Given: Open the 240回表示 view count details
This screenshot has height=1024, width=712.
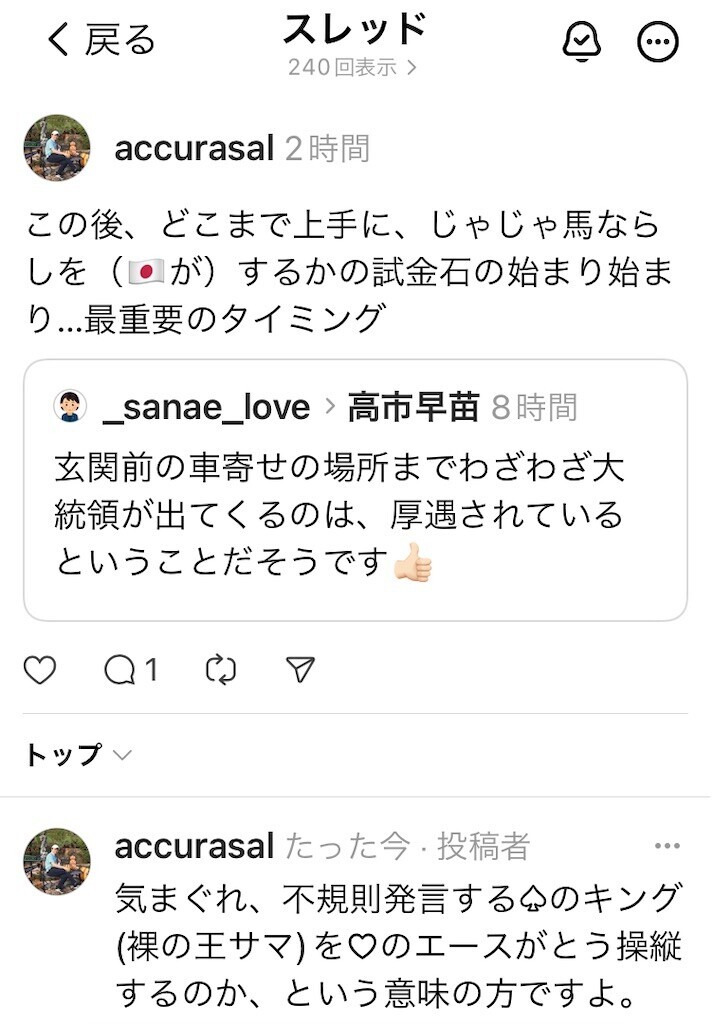Looking at the screenshot, I should (x=352, y=67).
